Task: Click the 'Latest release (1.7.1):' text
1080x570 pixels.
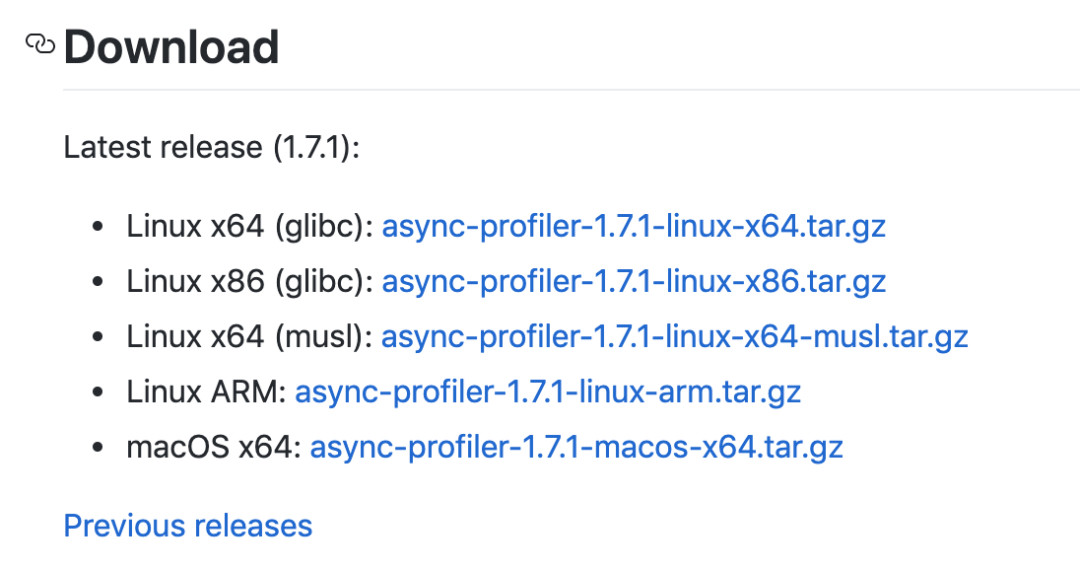Action: click(211, 147)
